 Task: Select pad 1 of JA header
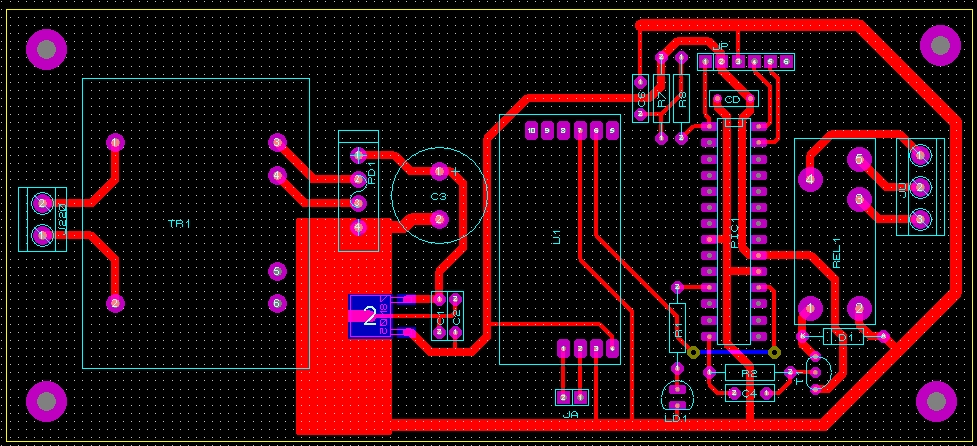coord(580,397)
